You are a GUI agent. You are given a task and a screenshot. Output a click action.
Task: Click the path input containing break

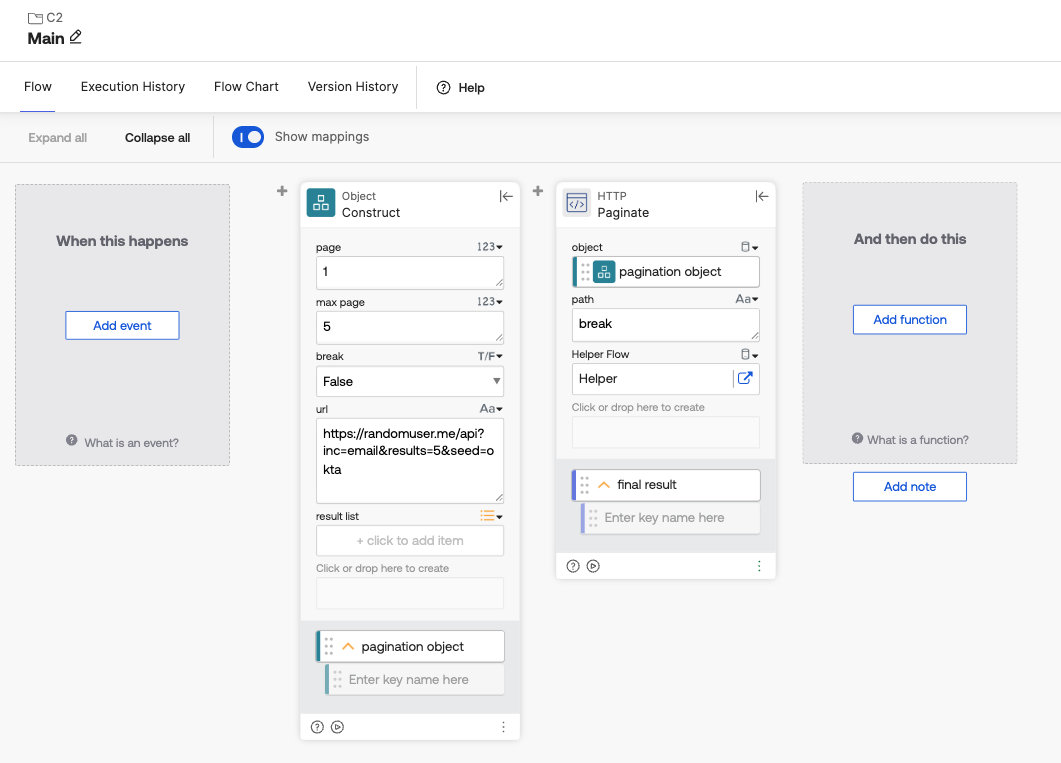[x=665, y=325]
